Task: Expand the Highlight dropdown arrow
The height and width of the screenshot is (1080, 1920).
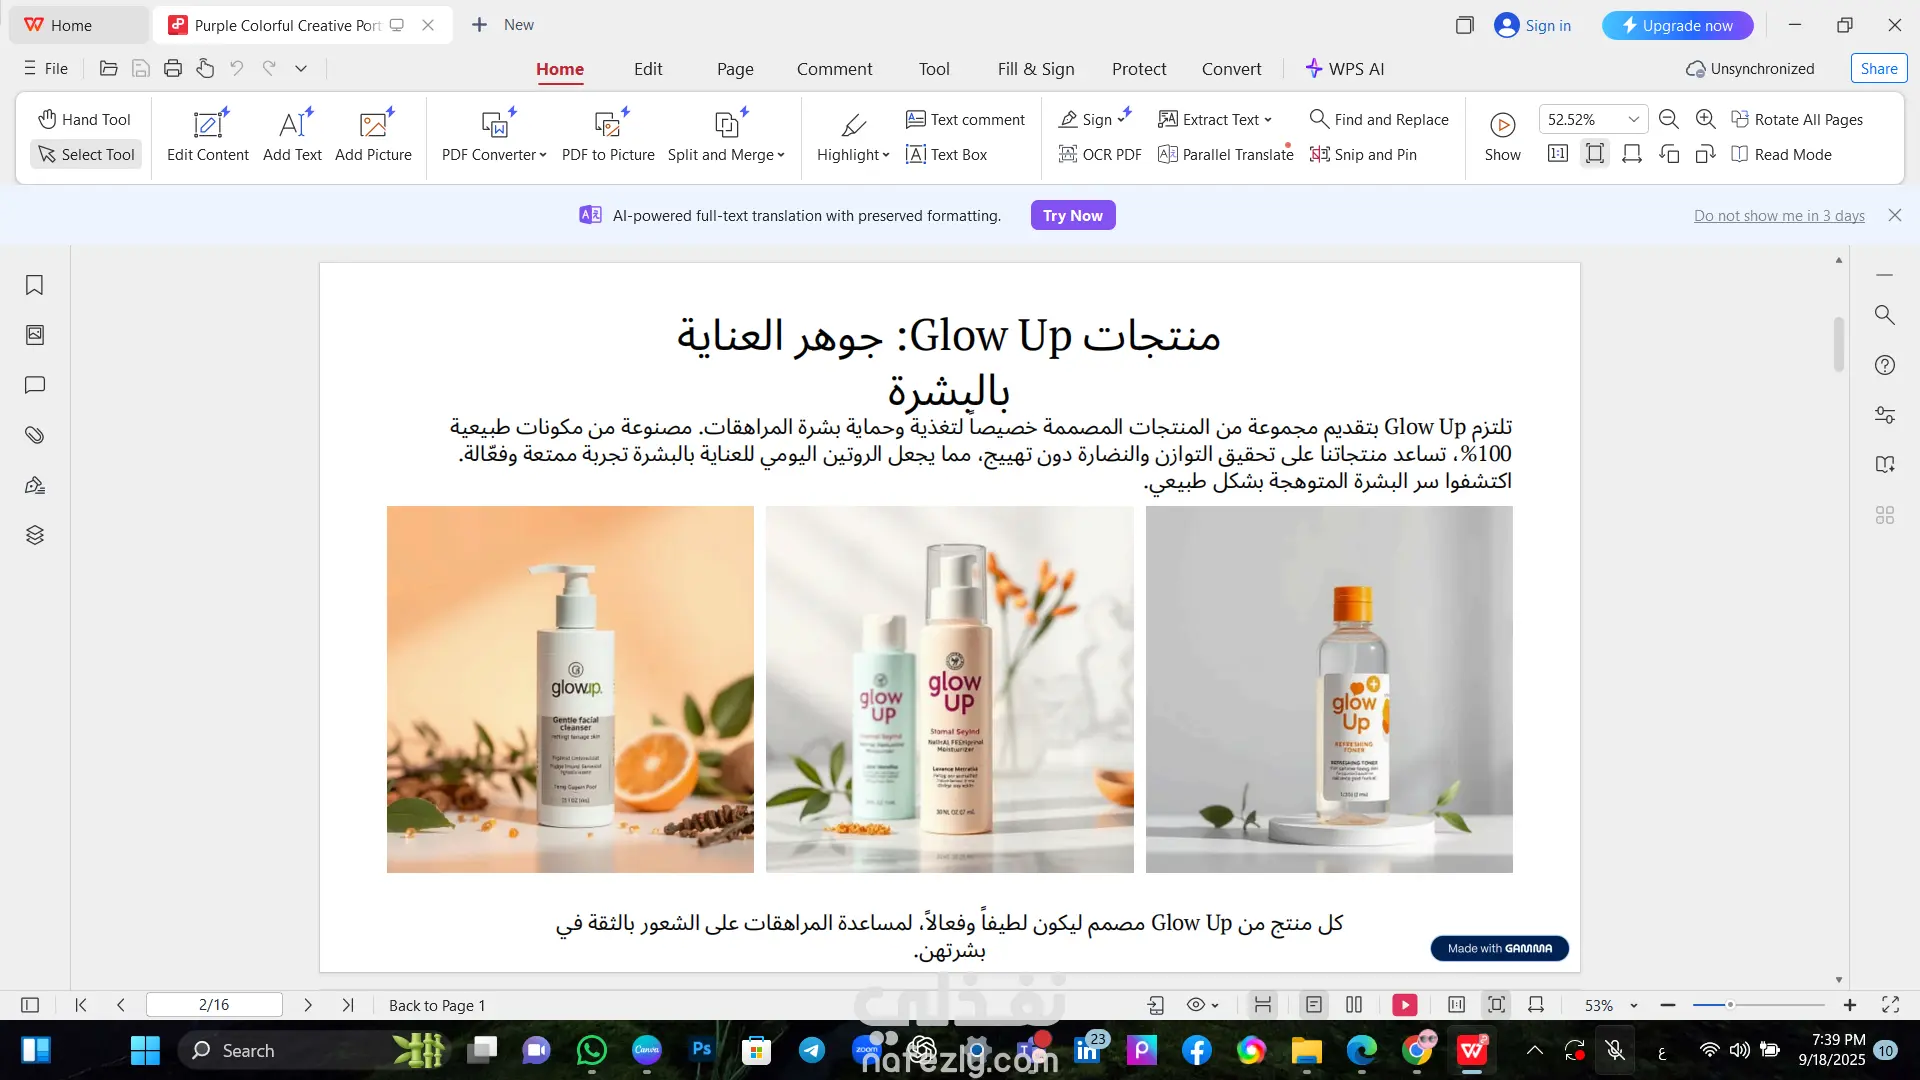Action: (886, 155)
